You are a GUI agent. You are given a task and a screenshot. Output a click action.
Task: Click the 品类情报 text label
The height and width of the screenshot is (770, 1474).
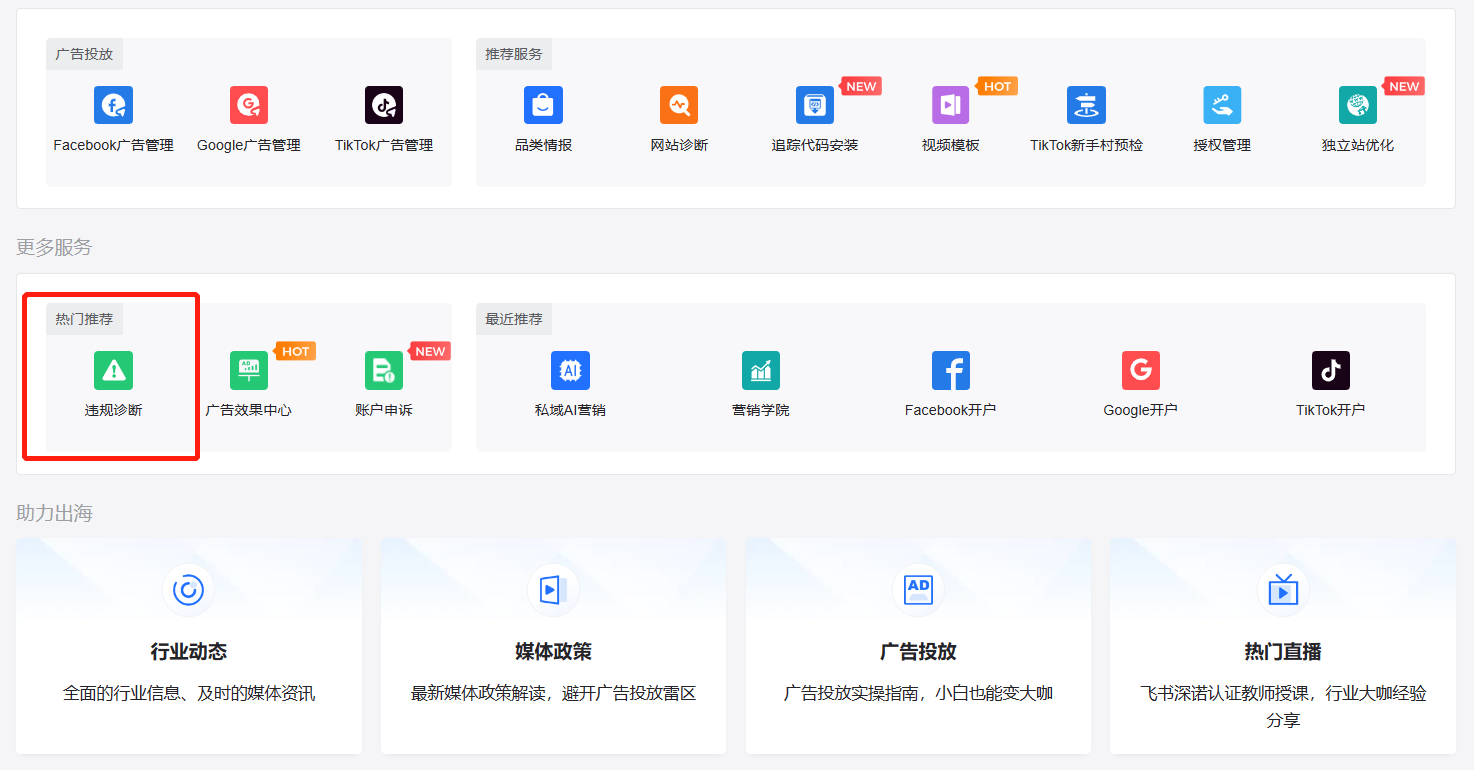point(543,145)
